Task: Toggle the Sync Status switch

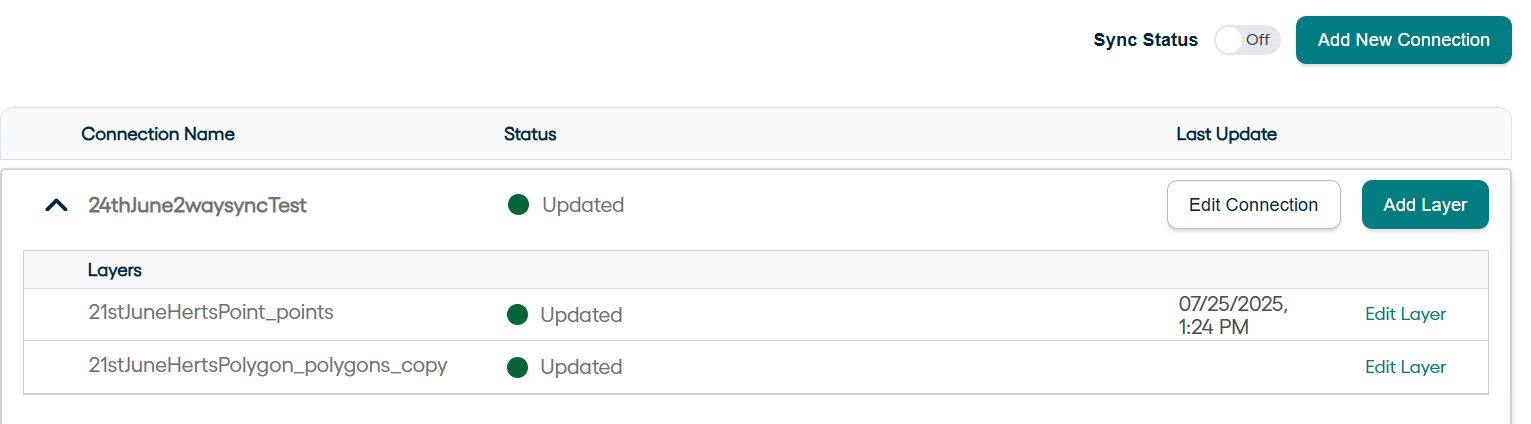Action: pyautogui.click(x=1246, y=40)
